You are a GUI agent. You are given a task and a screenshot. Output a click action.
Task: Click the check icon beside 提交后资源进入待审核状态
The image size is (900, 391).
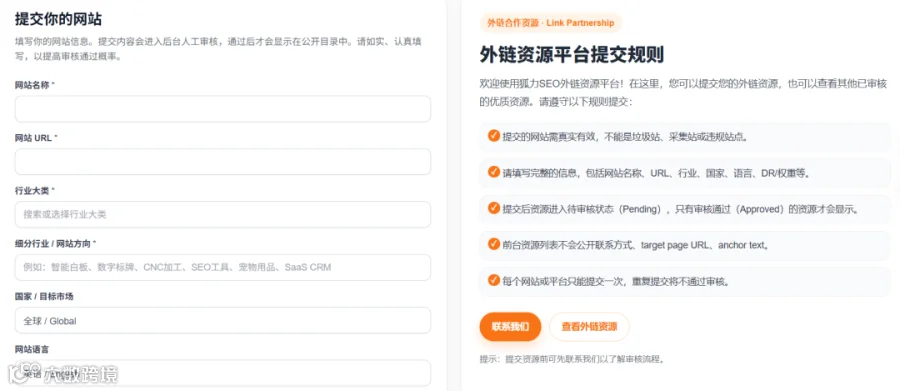(494, 208)
